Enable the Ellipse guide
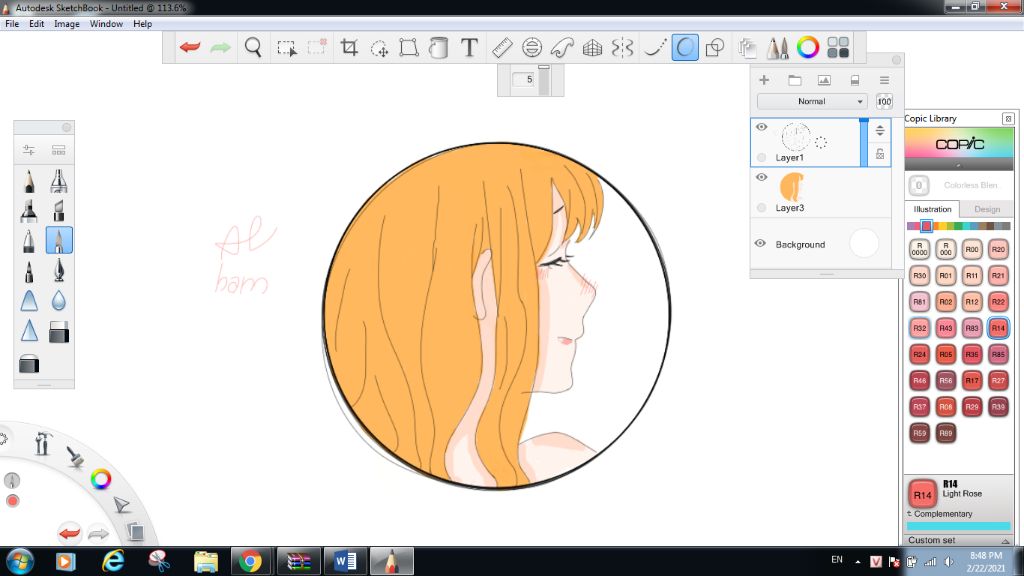1024x576 pixels. coord(532,48)
